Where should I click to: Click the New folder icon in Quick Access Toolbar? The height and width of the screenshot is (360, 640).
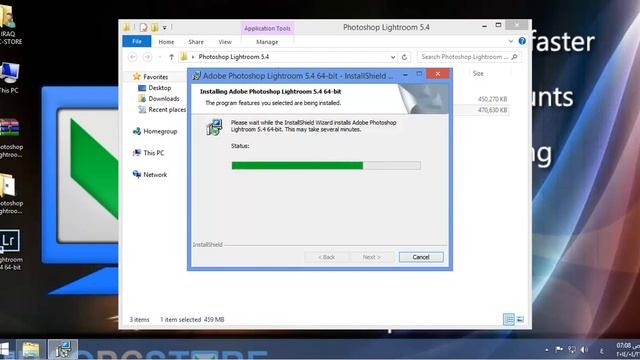coord(154,28)
